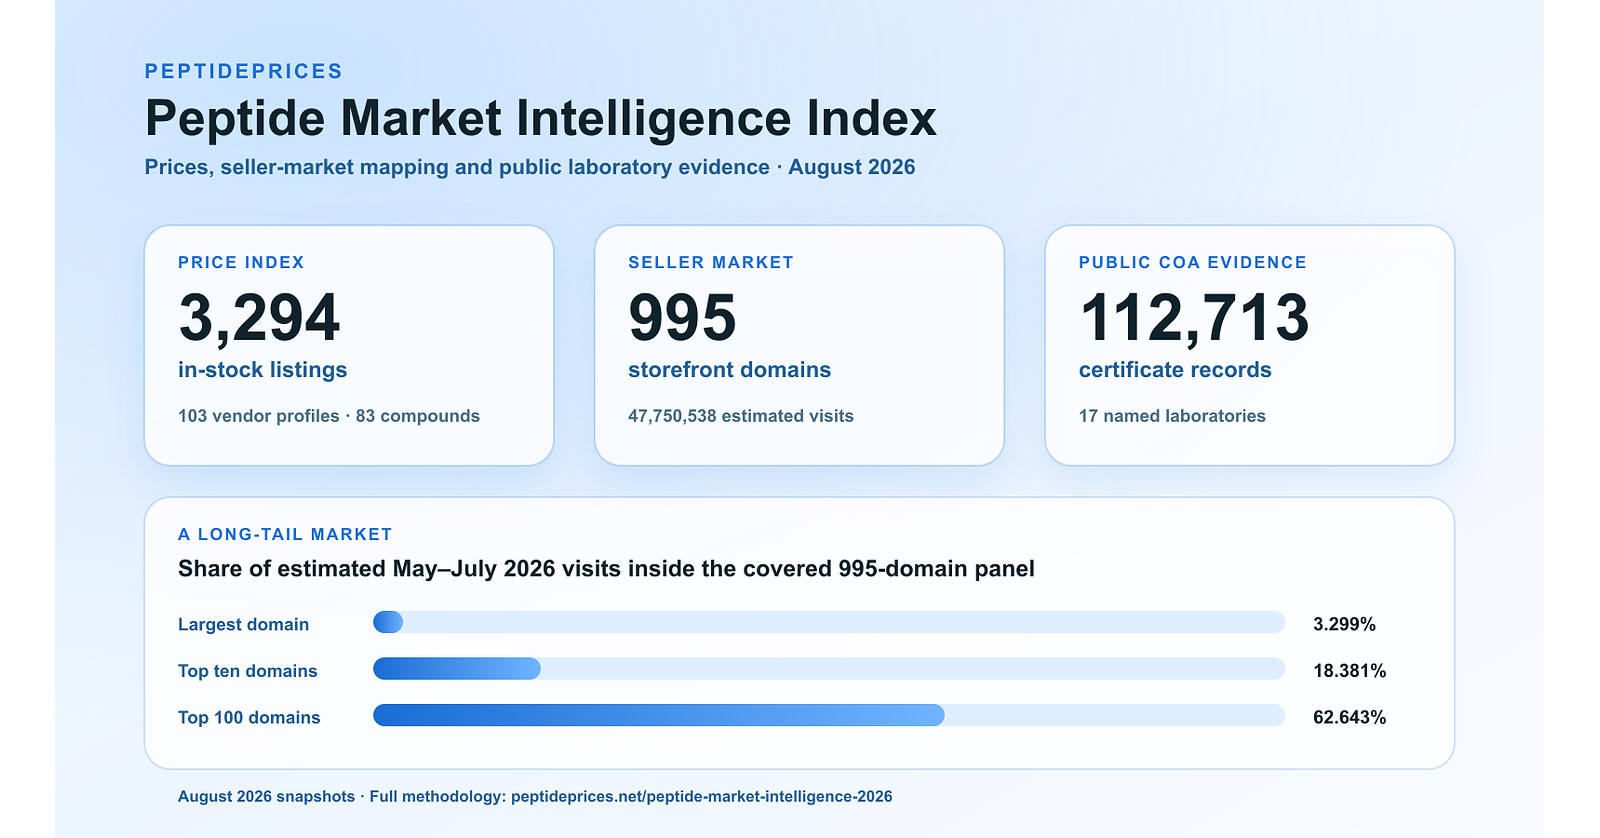The width and height of the screenshot is (1600, 838).
Task: Click the PRICE INDEX heading
Action: coord(241,262)
